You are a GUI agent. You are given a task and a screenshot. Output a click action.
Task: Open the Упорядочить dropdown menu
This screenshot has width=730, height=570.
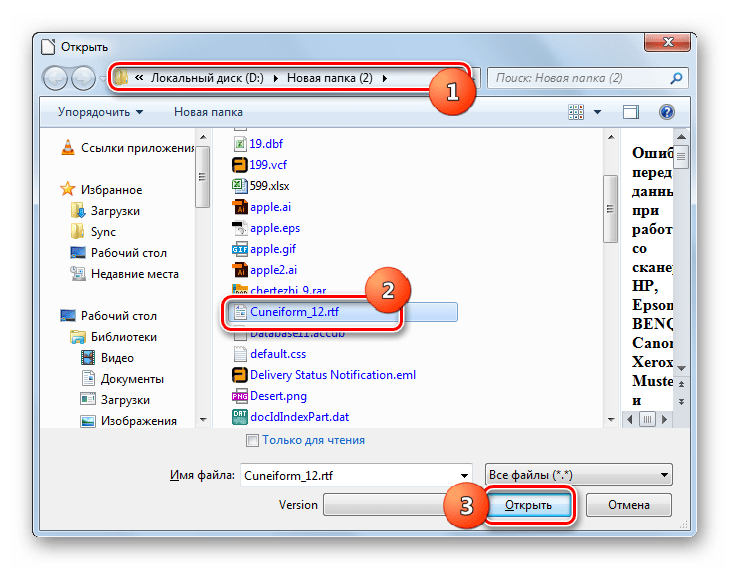[x=100, y=112]
